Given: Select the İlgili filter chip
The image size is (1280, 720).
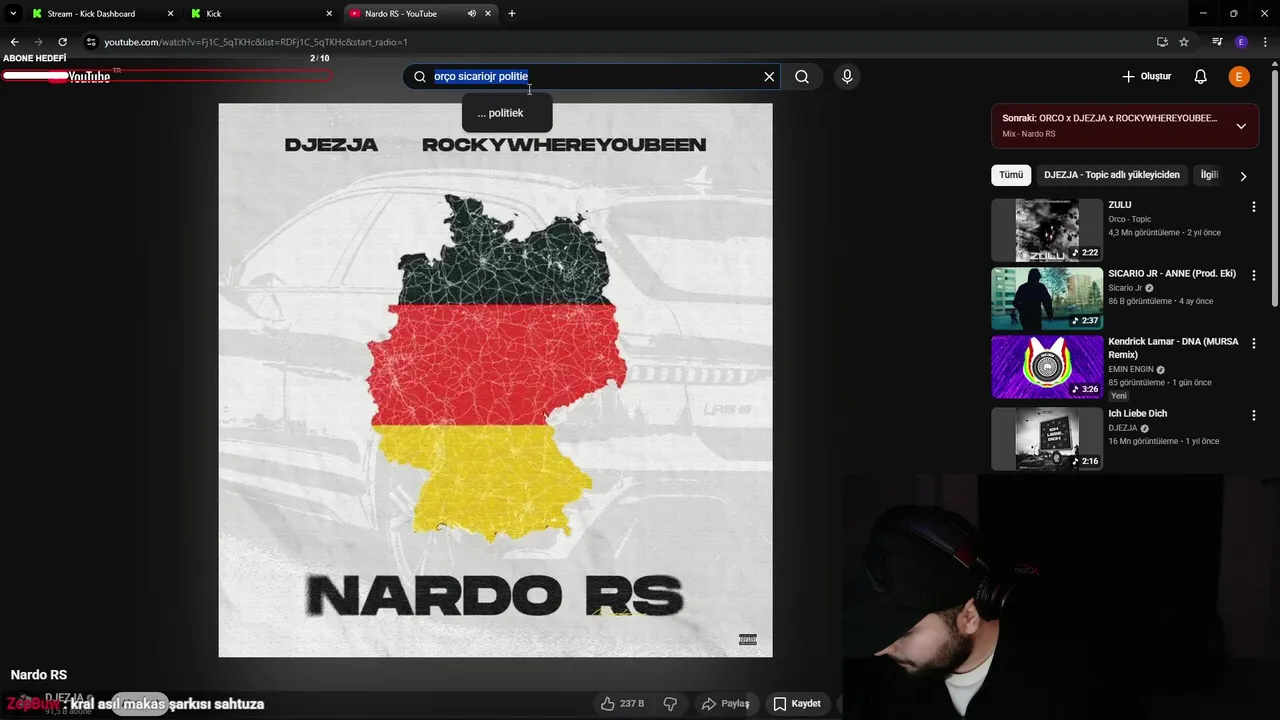Looking at the screenshot, I should tap(1209, 175).
